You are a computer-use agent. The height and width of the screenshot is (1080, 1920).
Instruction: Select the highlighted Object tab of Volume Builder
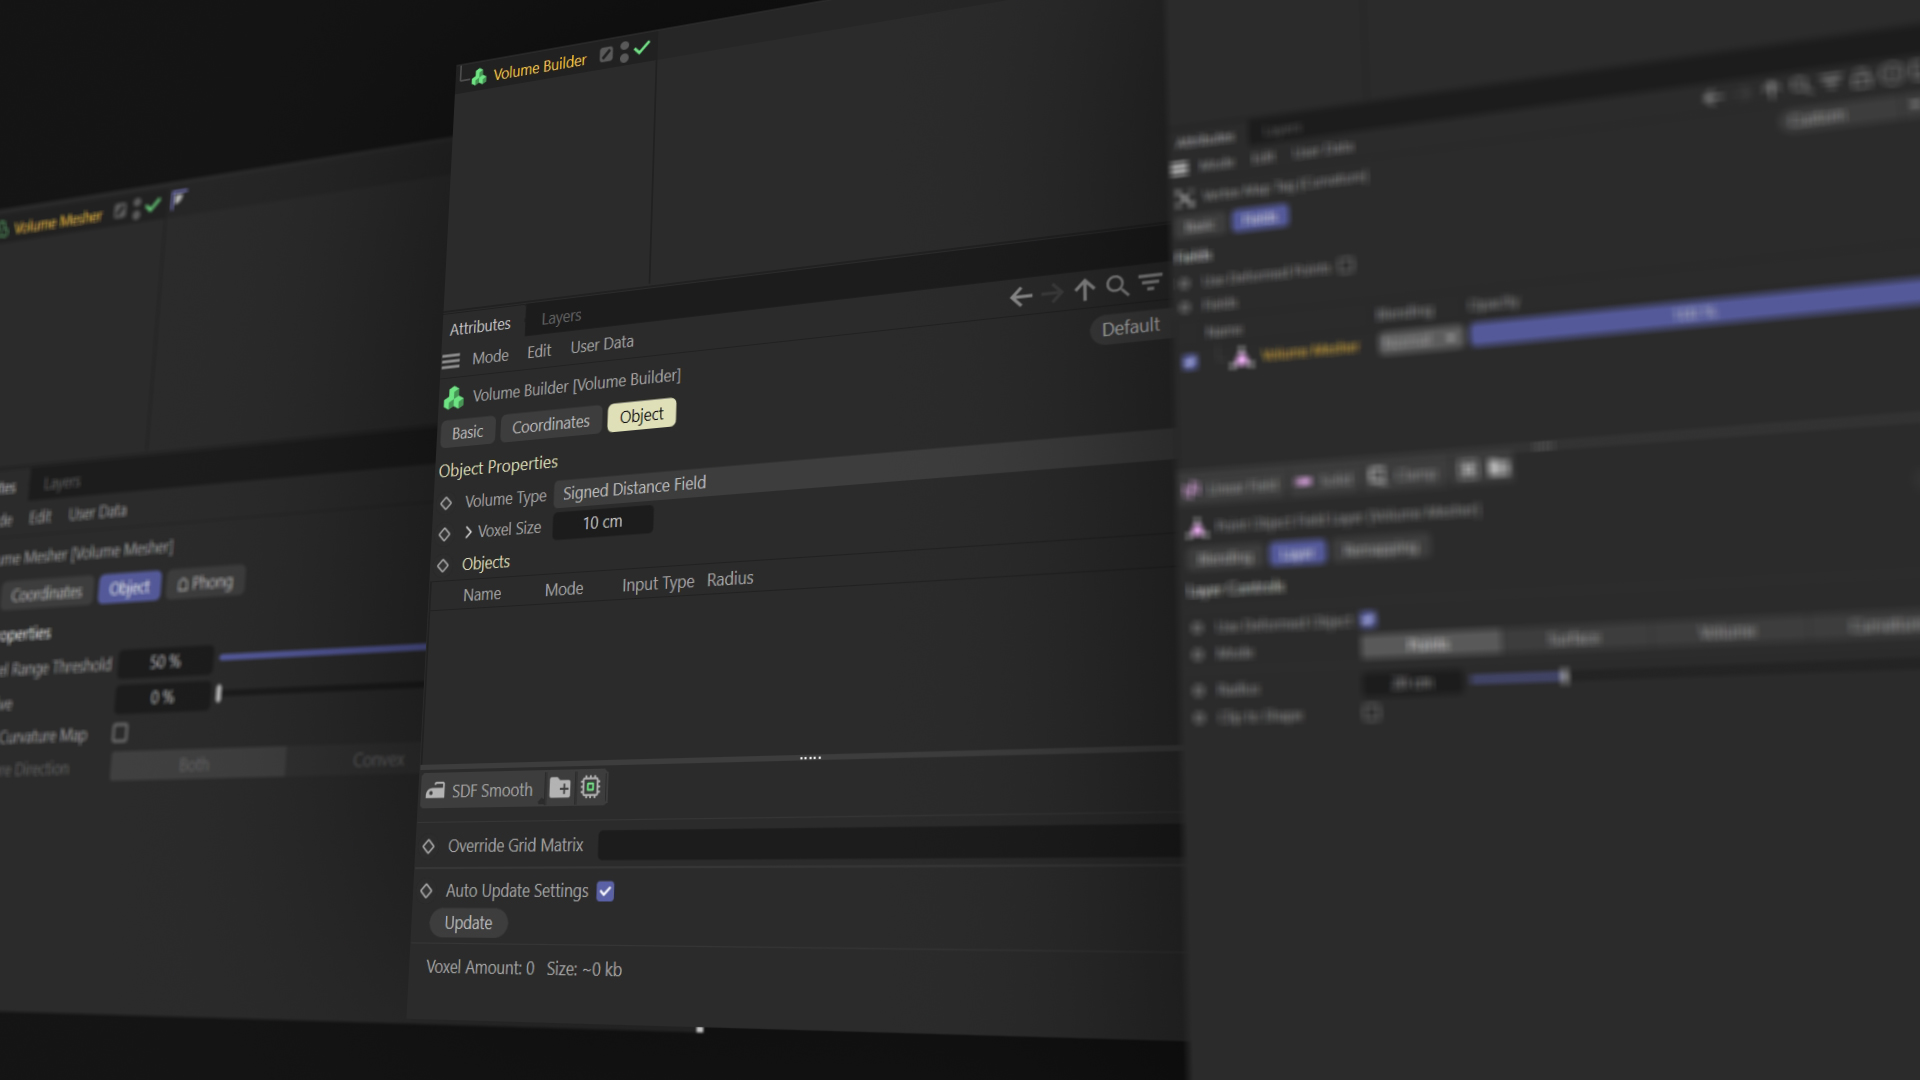[641, 415]
